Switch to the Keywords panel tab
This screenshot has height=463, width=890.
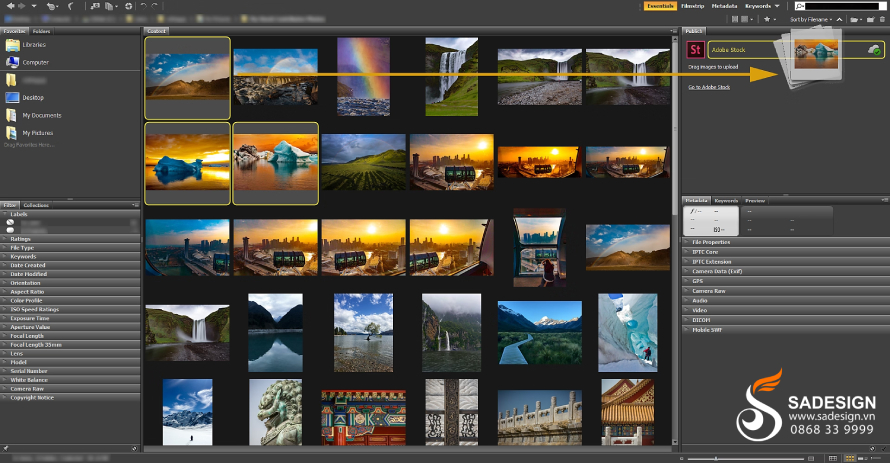pyautogui.click(x=726, y=201)
